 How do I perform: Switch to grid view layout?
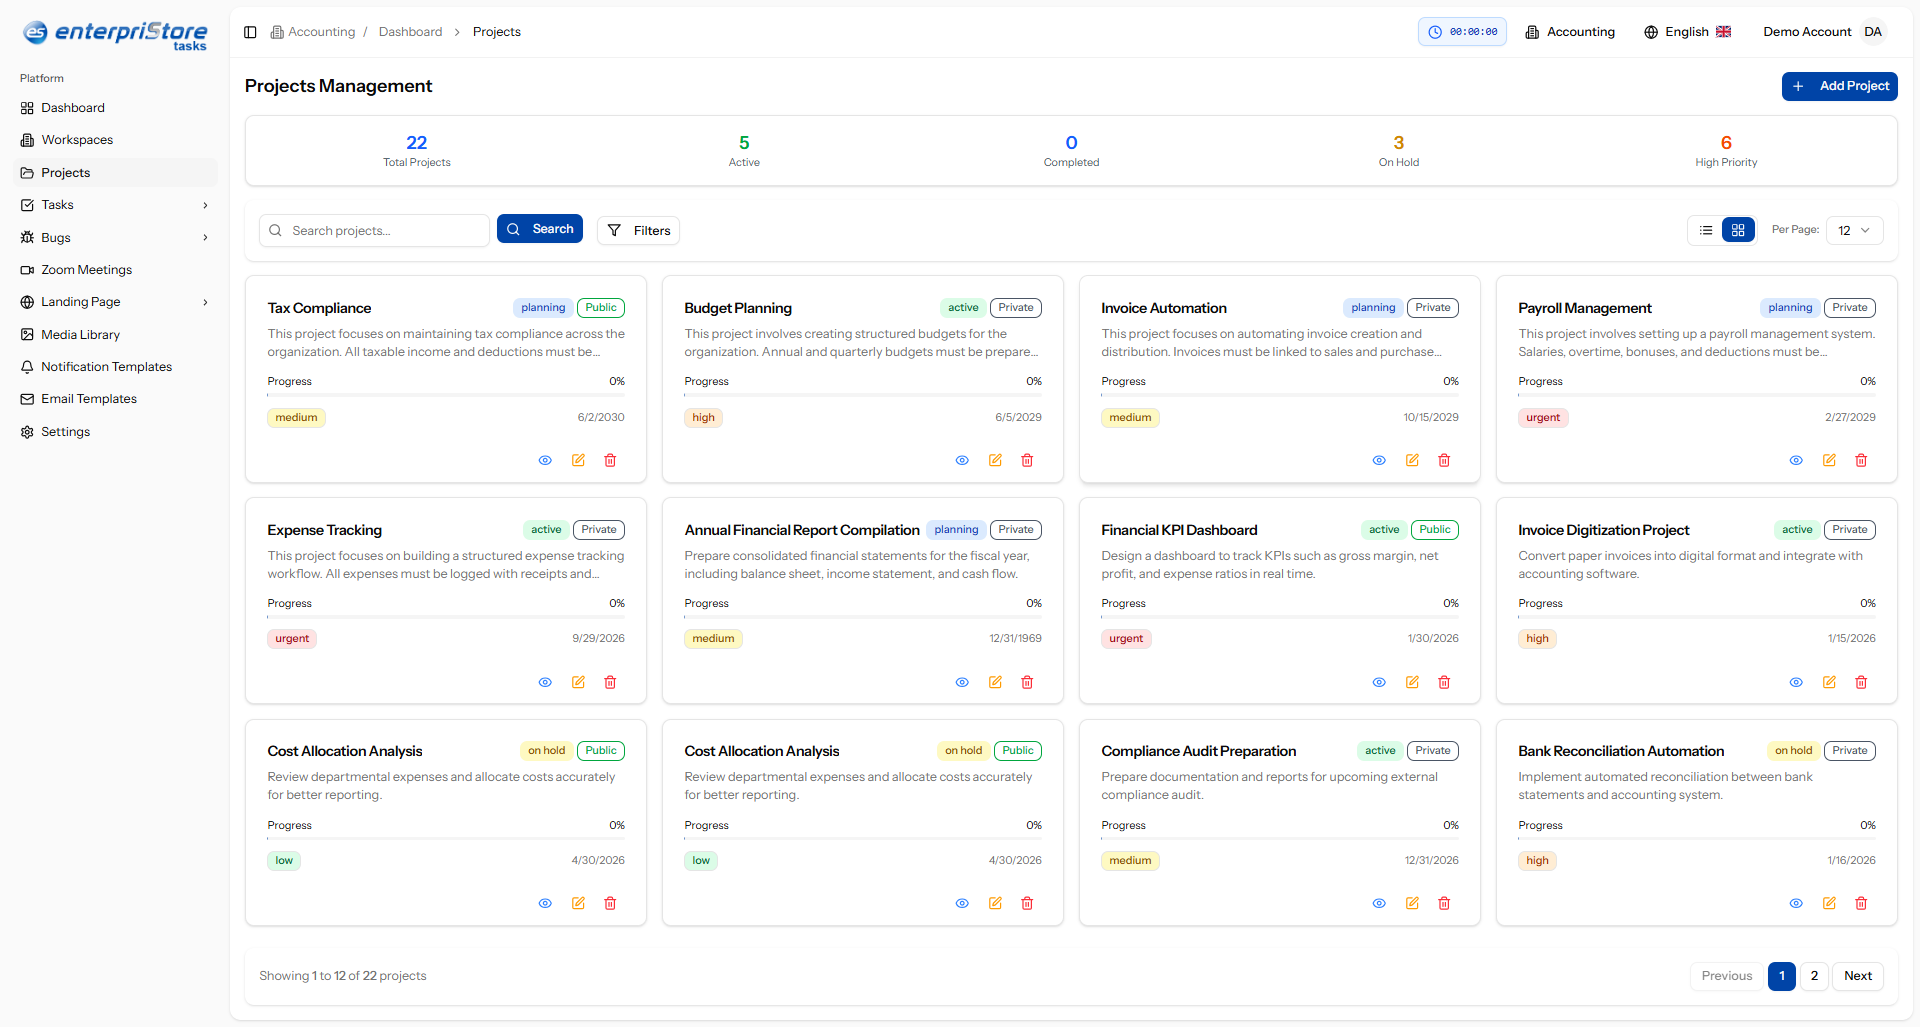coord(1738,230)
